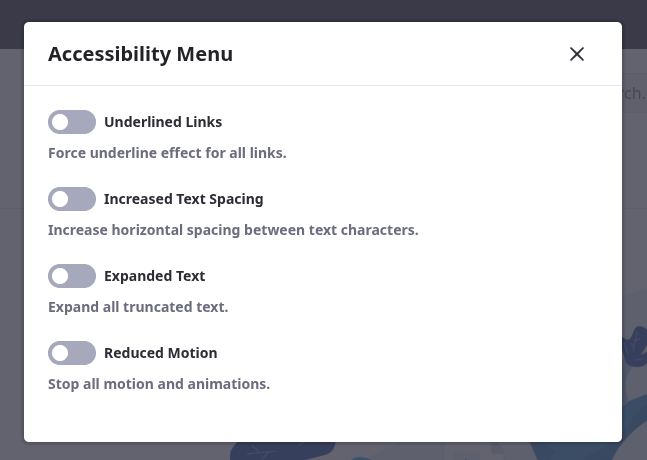Select the "Expanded Text" option label
The height and width of the screenshot is (460, 647).
[x=154, y=276]
